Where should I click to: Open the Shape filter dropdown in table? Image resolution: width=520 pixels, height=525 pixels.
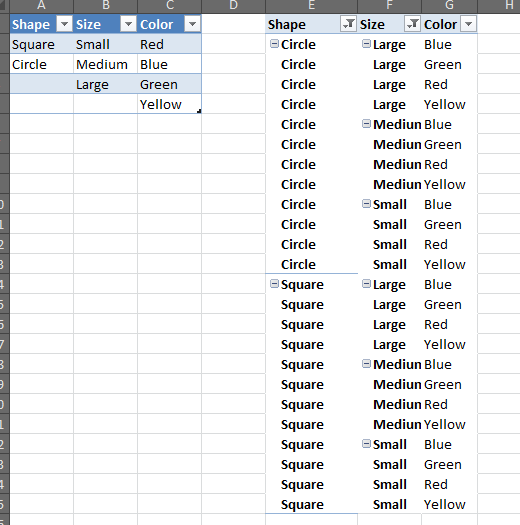(x=64, y=24)
